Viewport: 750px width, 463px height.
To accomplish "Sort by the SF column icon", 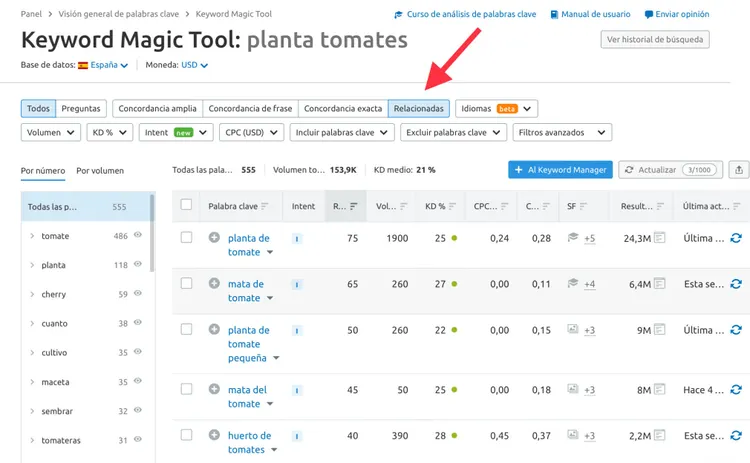I will tap(583, 206).
